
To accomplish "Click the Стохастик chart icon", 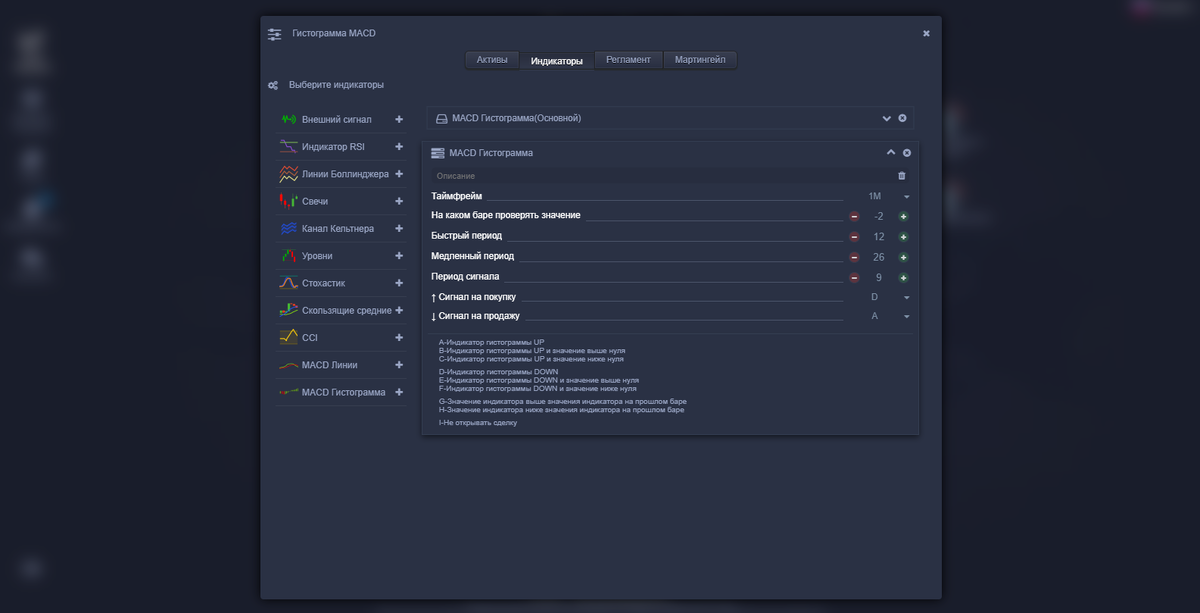I will click(288, 283).
